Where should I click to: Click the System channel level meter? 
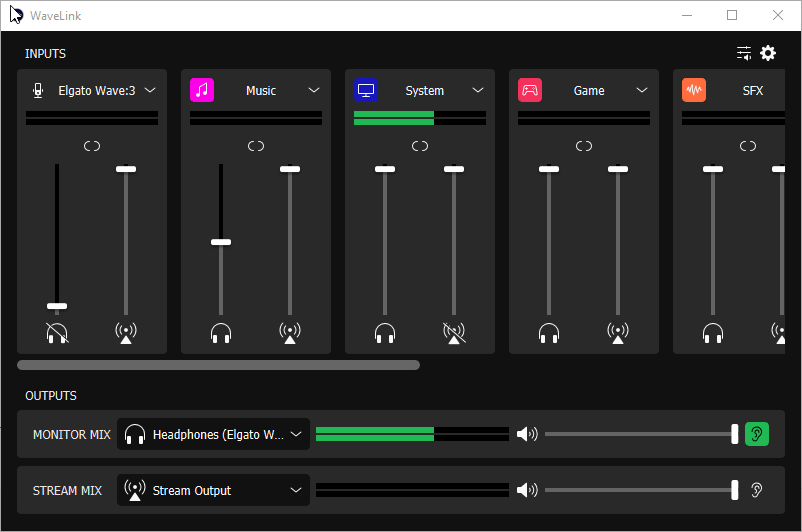[x=420, y=118]
